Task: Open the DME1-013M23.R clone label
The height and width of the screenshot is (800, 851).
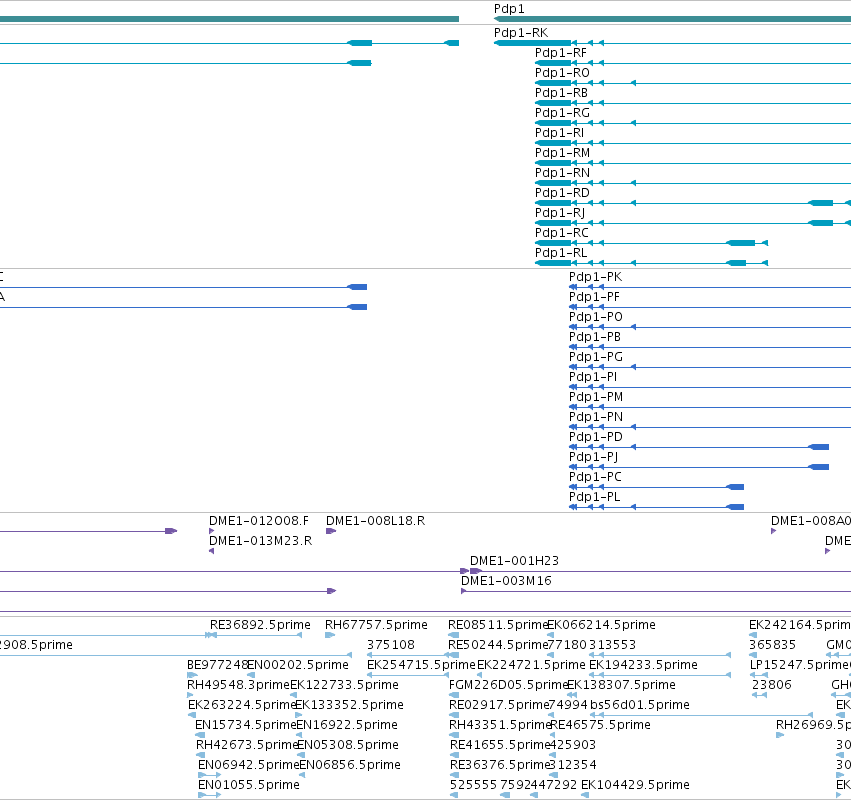Action: pos(261,542)
